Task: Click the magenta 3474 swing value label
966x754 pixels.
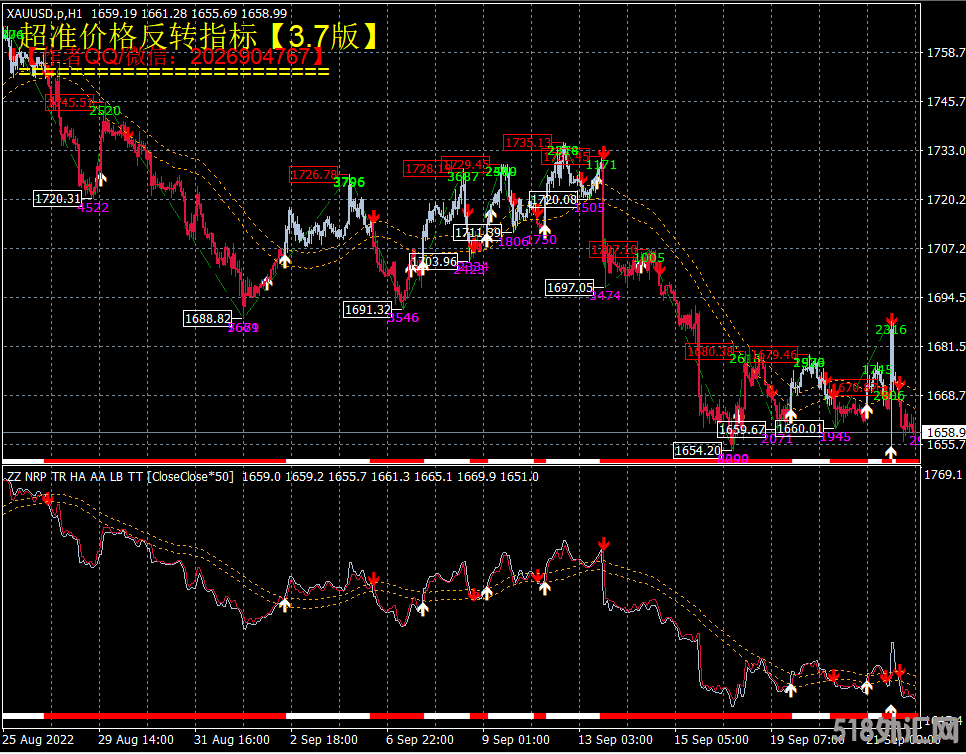Action: point(606,296)
